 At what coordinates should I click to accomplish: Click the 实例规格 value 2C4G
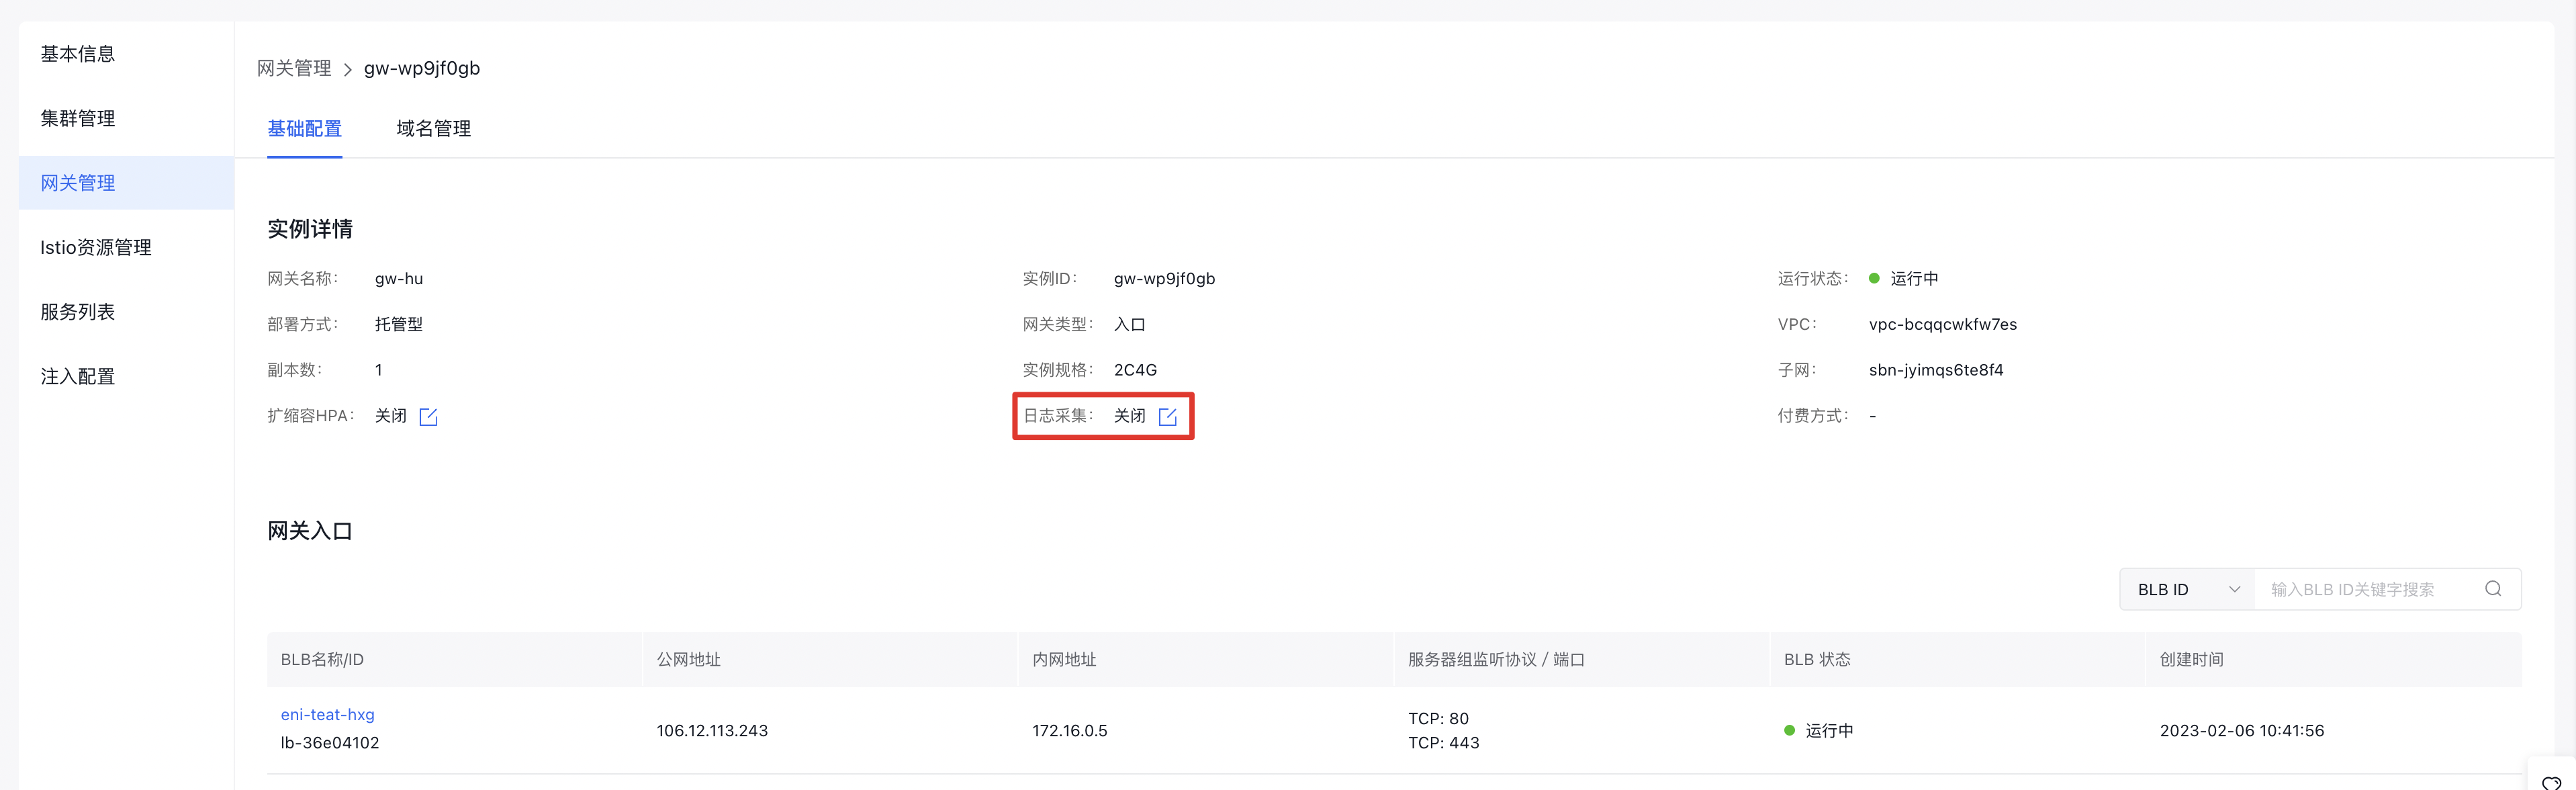[1135, 370]
